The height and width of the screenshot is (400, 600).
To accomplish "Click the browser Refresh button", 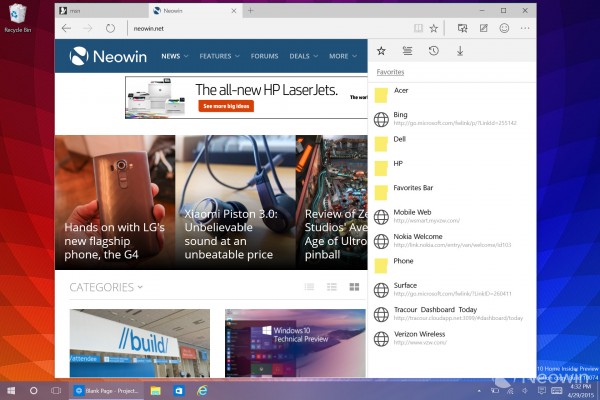I will click(x=110, y=29).
